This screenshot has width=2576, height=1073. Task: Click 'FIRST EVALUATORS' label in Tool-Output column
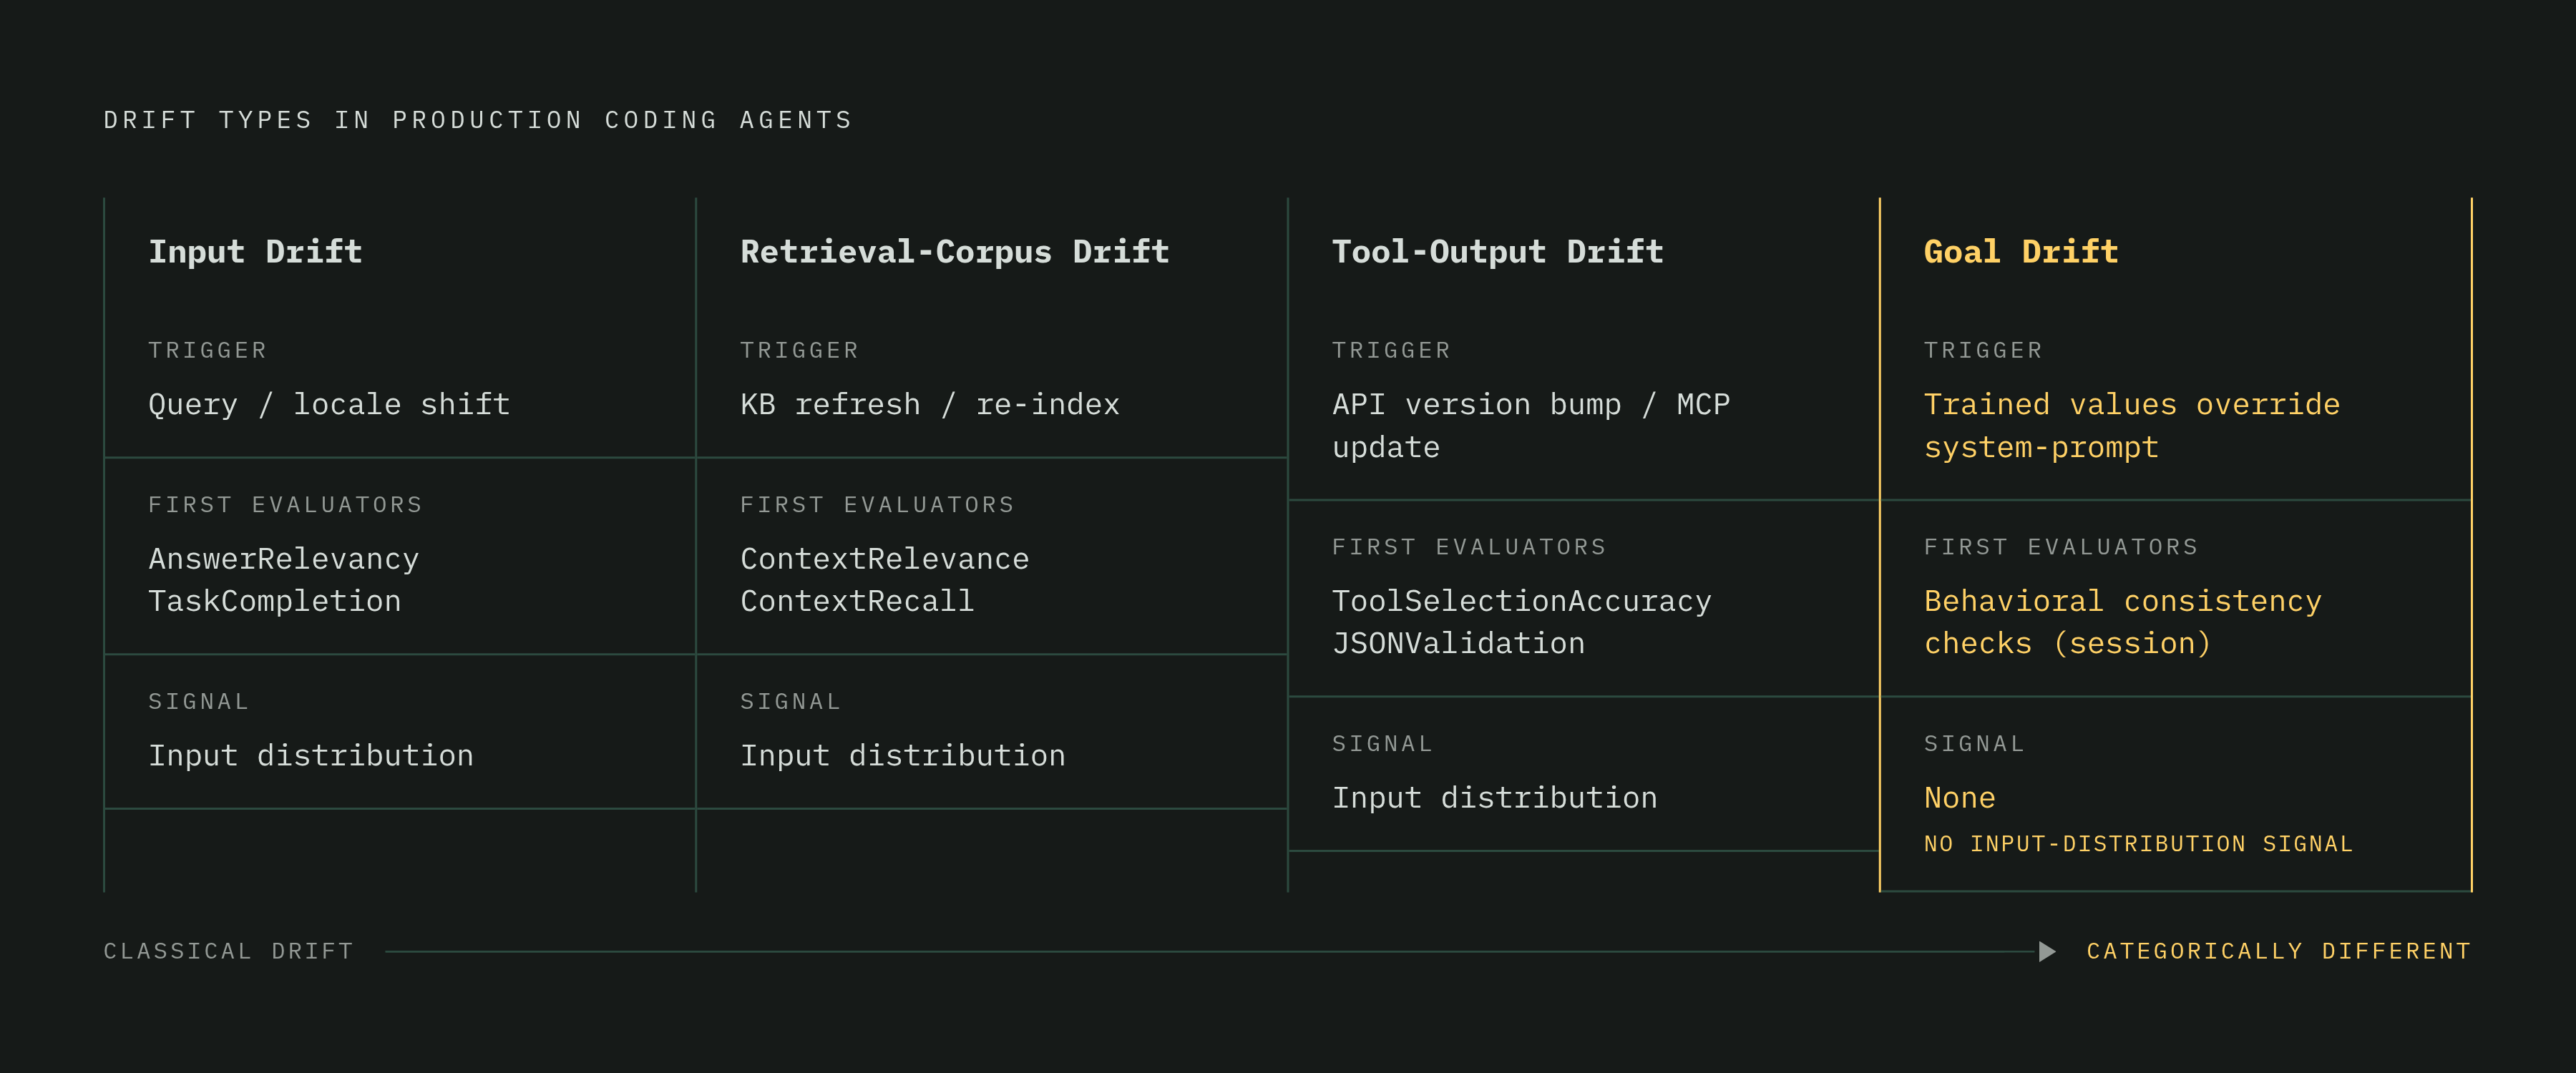1470,546
